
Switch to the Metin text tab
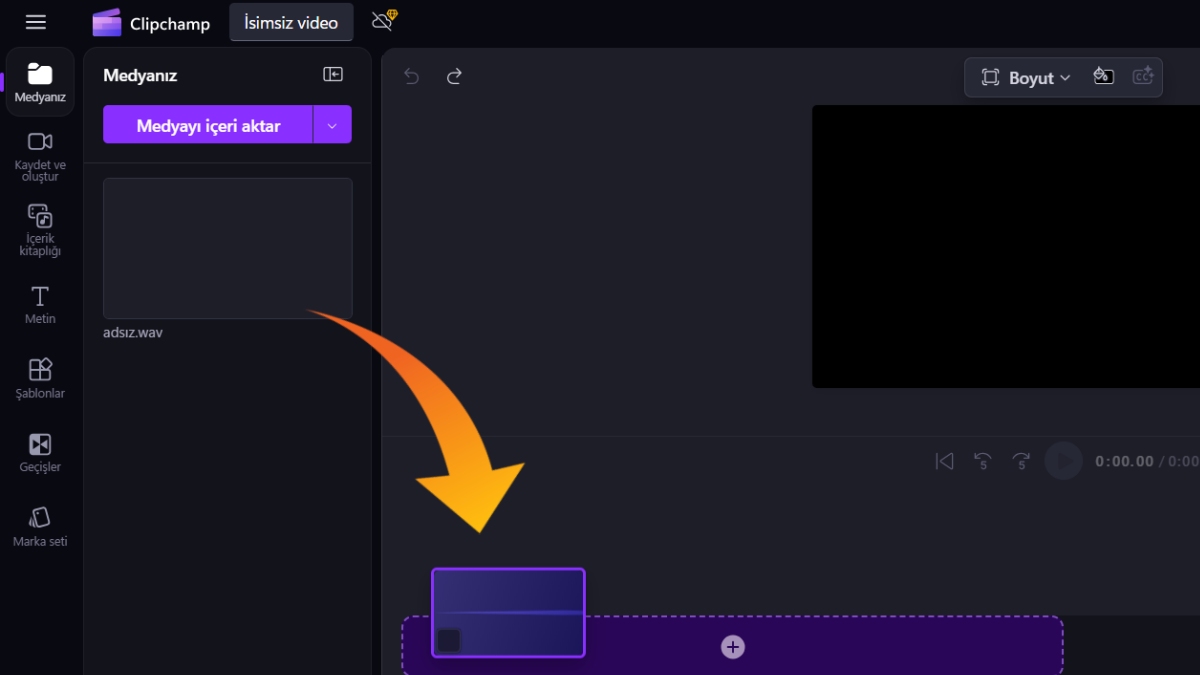(40, 304)
